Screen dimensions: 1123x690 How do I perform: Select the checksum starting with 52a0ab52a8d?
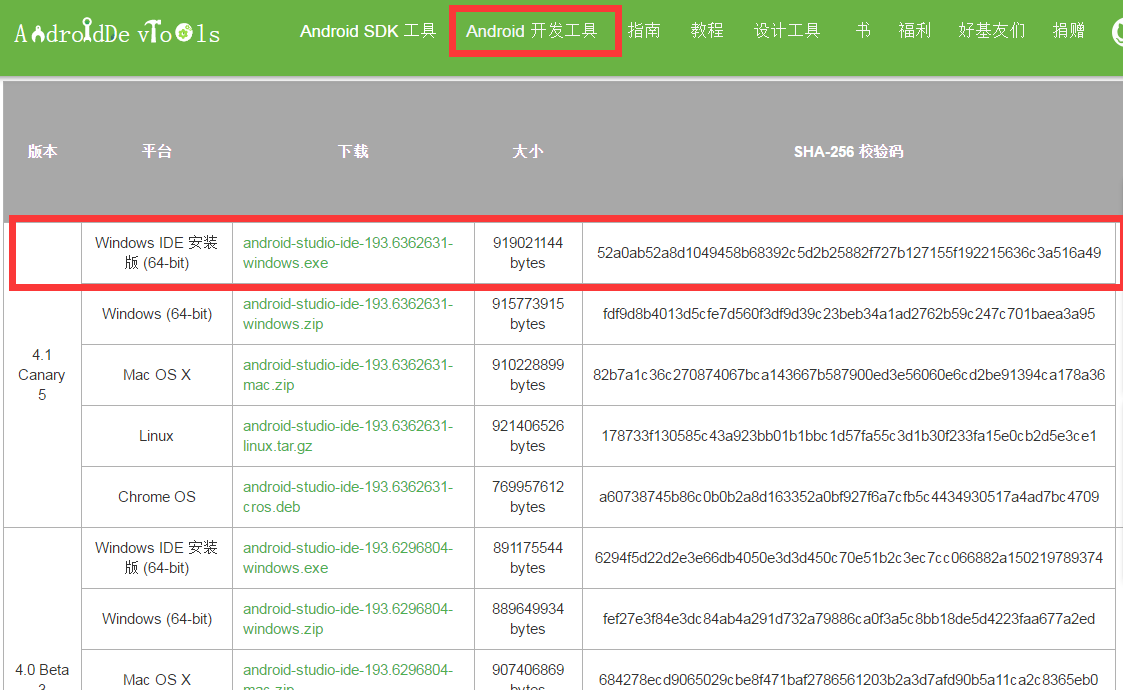(x=849, y=253)
